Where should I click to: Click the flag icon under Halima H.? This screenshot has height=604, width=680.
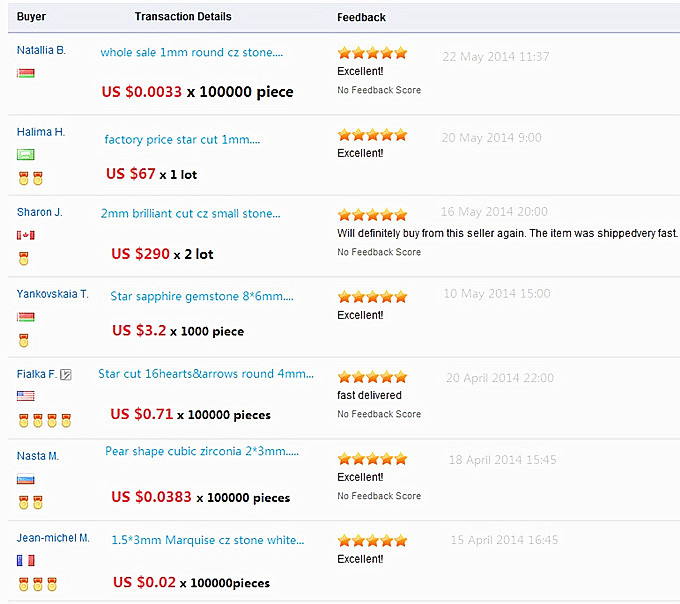click(26, 154)
